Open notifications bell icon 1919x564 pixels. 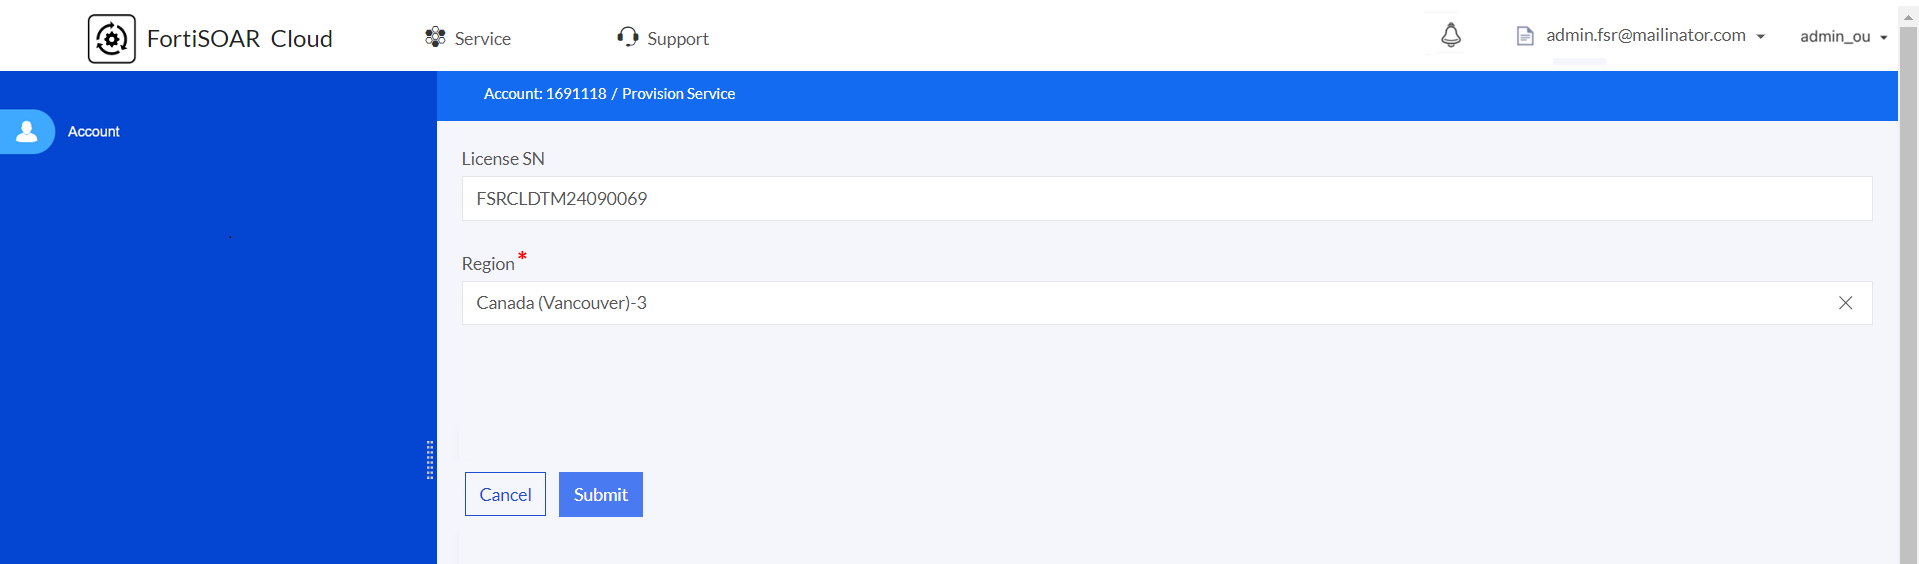tap(1451, 35)
